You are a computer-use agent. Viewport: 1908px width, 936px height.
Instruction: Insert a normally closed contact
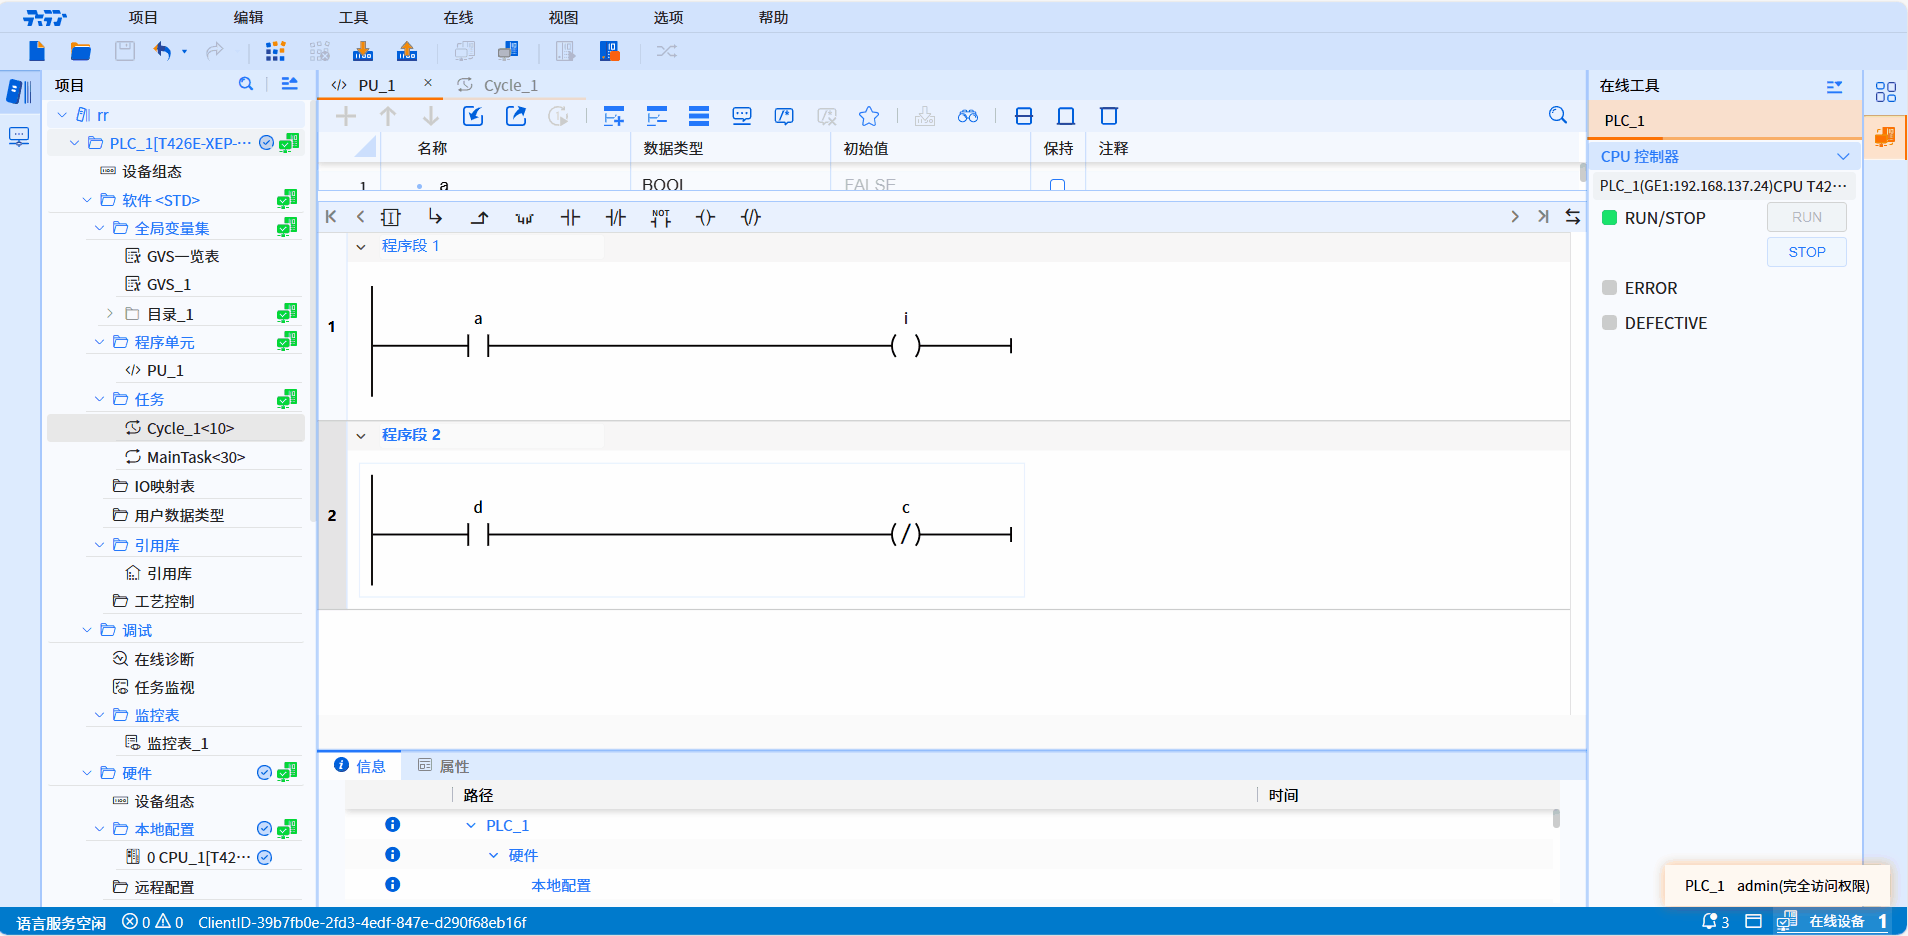(615, 217)
